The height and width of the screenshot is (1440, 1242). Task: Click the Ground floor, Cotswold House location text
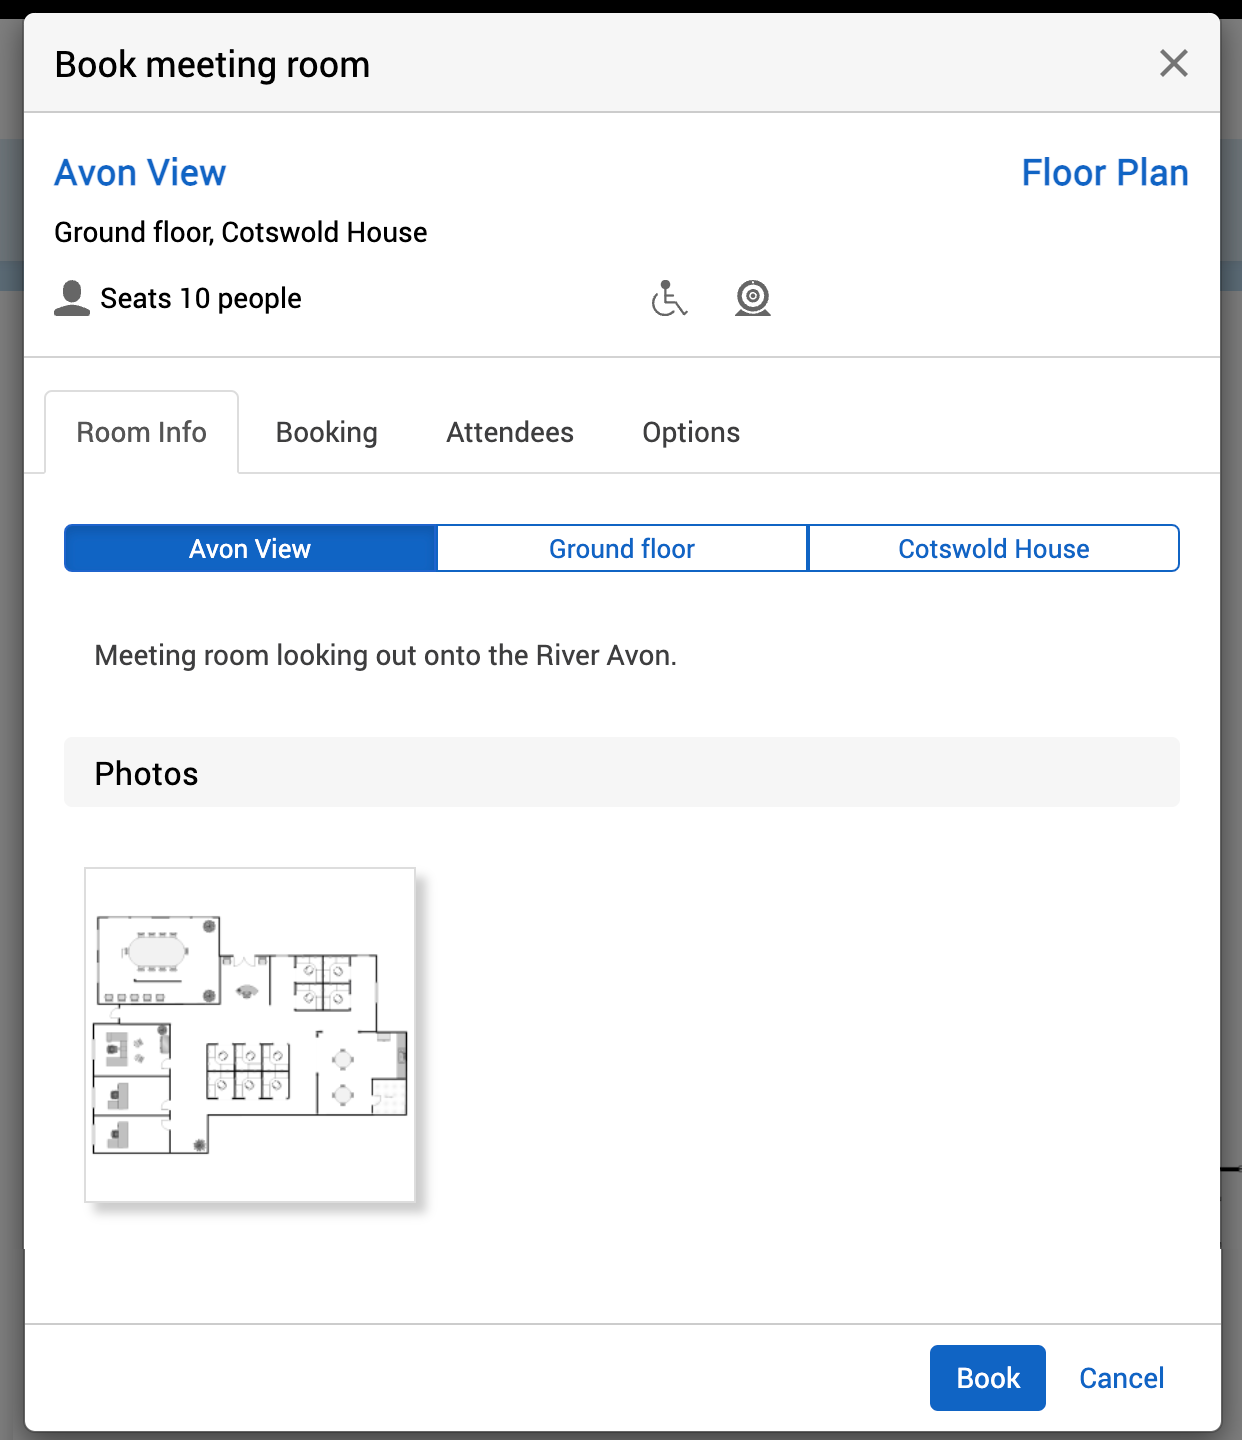tap(240, 232)
